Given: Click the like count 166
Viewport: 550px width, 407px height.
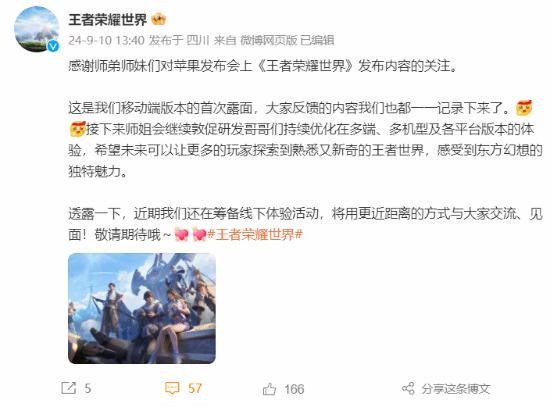Looking at the screenshot, I should (x=294, y=389).
